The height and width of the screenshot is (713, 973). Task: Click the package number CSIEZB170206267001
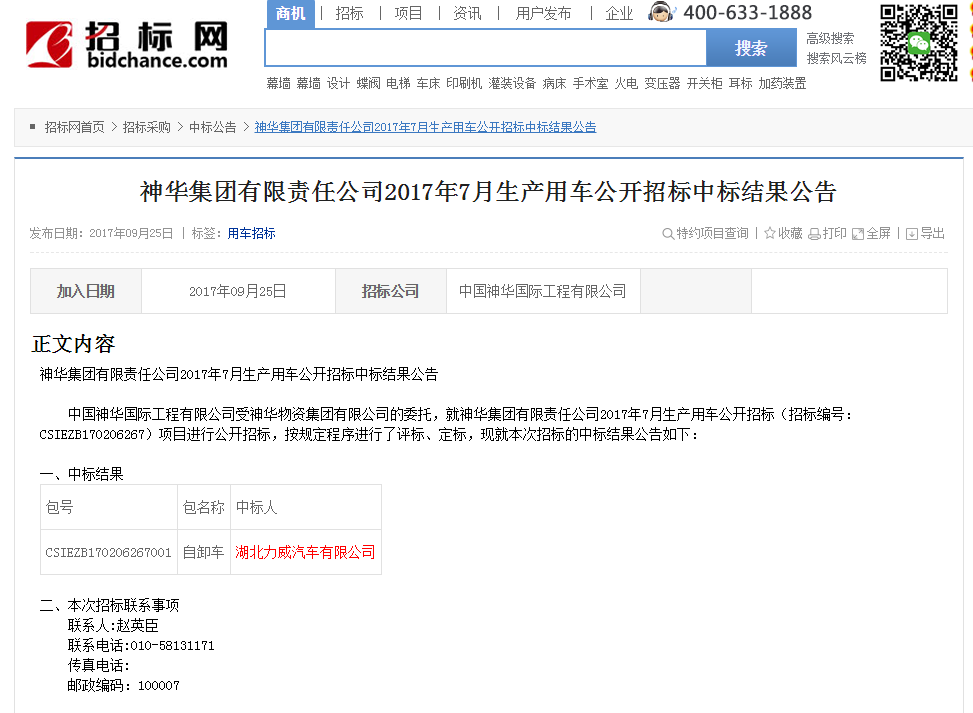point(109,552)
